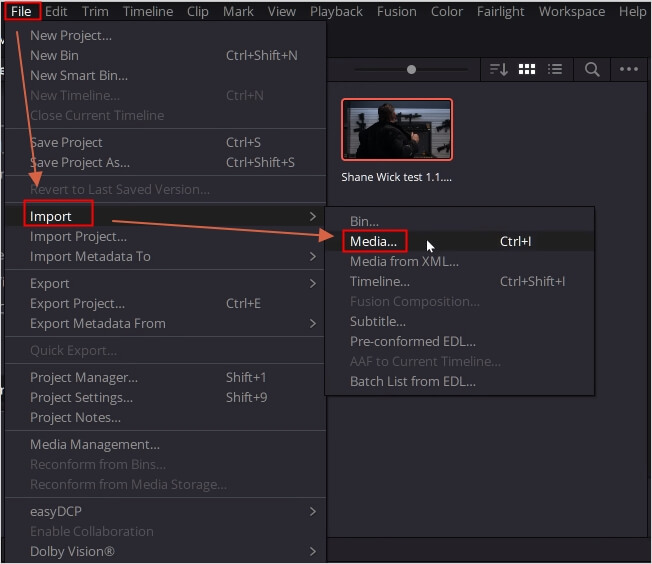The image size is (652, 564).
Task: Expand the Dolby Vision submenu
Action: click(x=72, y=551)
